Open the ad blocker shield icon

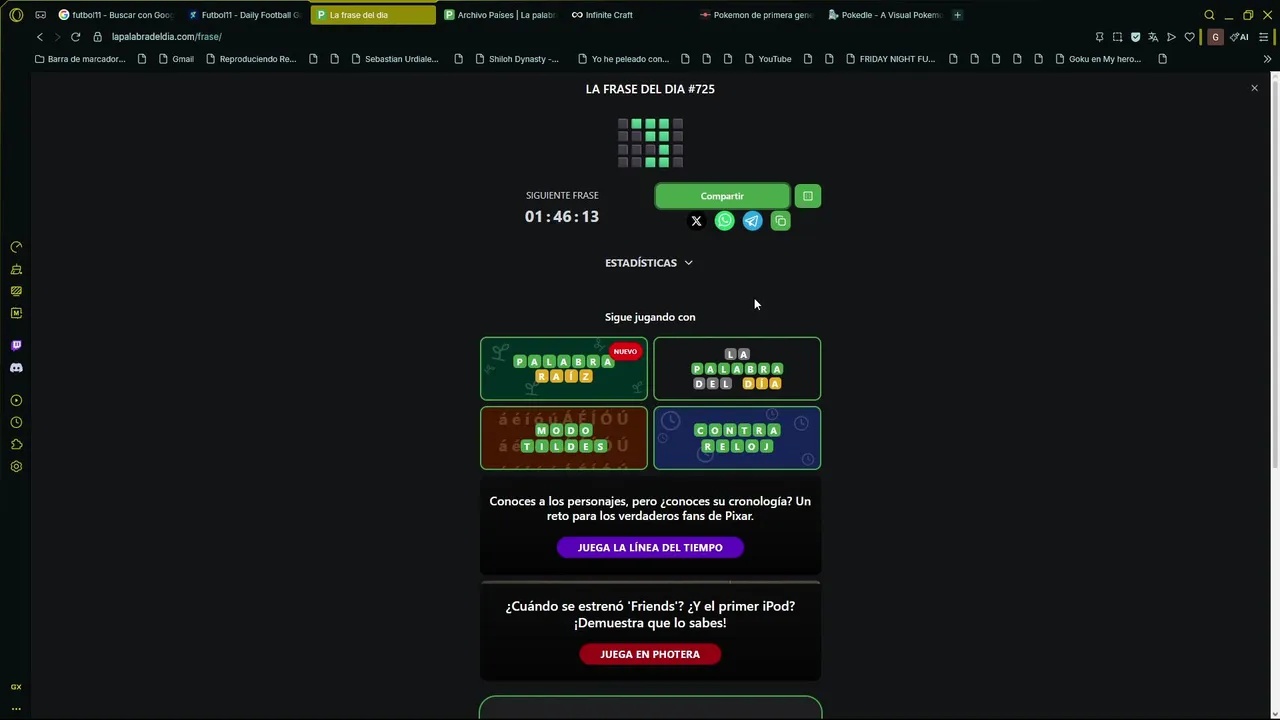click(1135, 37)
